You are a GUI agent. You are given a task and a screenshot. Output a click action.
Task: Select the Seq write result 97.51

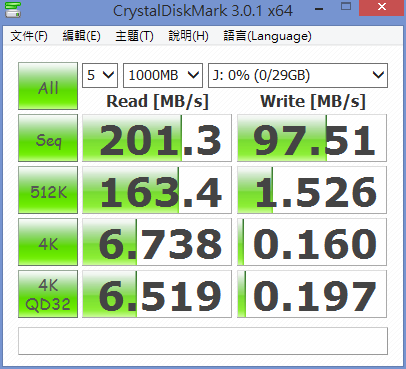[x=312, y=138]
